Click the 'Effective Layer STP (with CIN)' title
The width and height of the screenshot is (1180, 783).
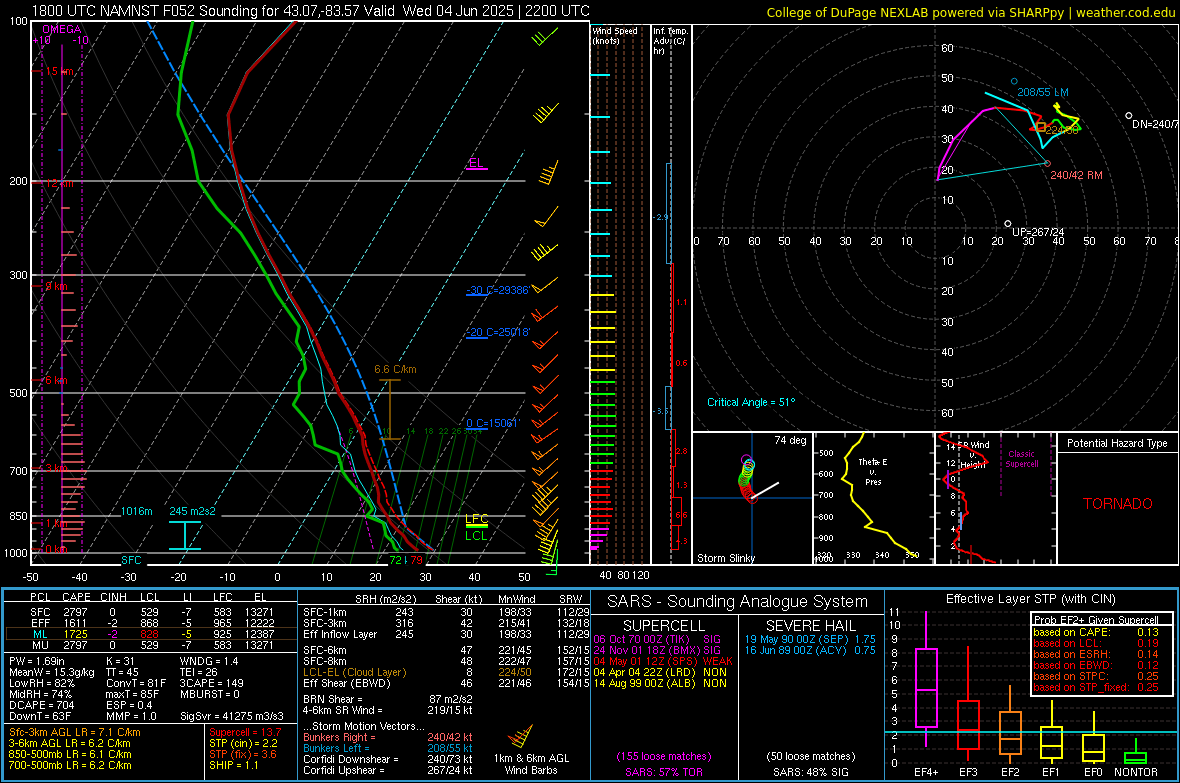[x=1031, y=599]
